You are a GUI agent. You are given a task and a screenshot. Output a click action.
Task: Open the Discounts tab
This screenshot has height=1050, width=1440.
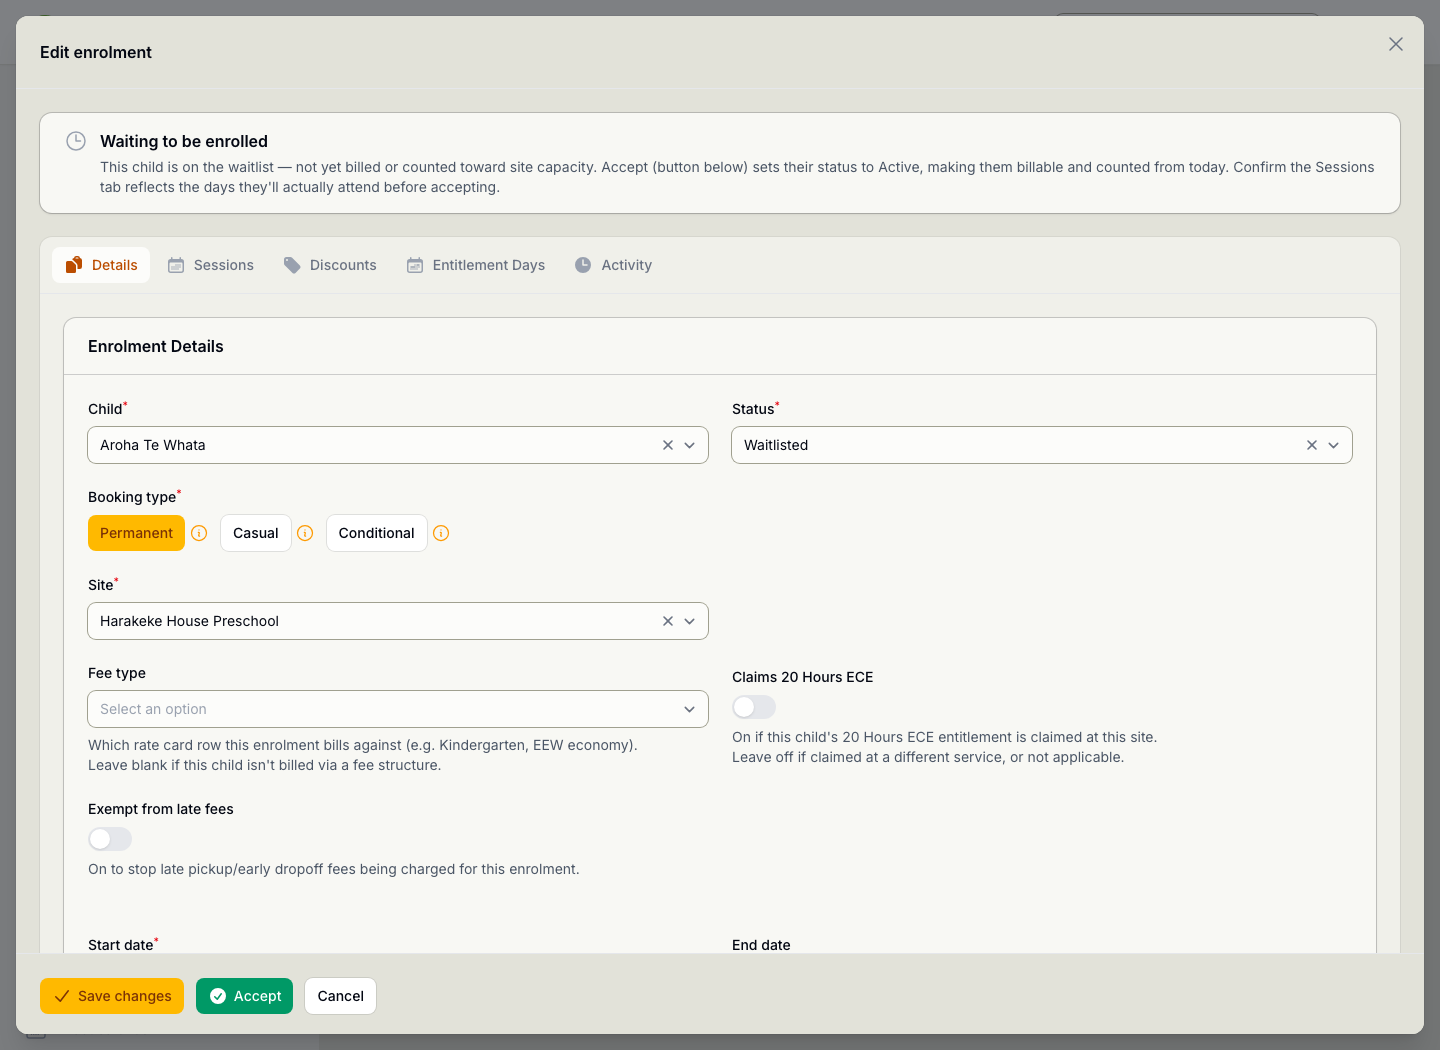click(330, 265)
